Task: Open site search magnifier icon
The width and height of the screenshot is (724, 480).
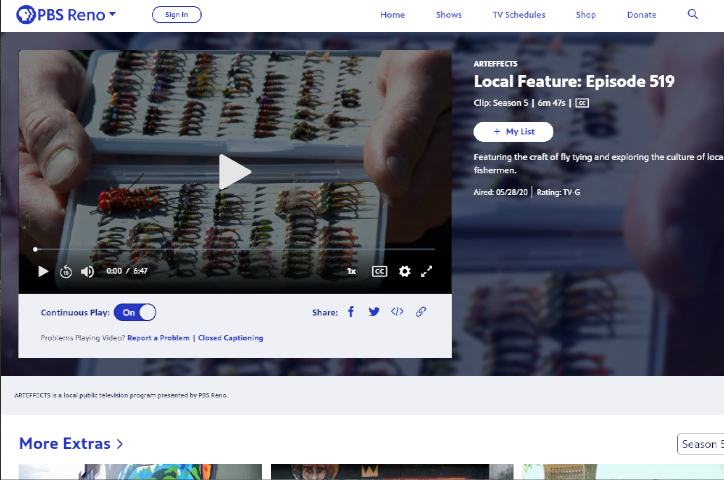Action: pyautogui.click(x=693, y=14)
